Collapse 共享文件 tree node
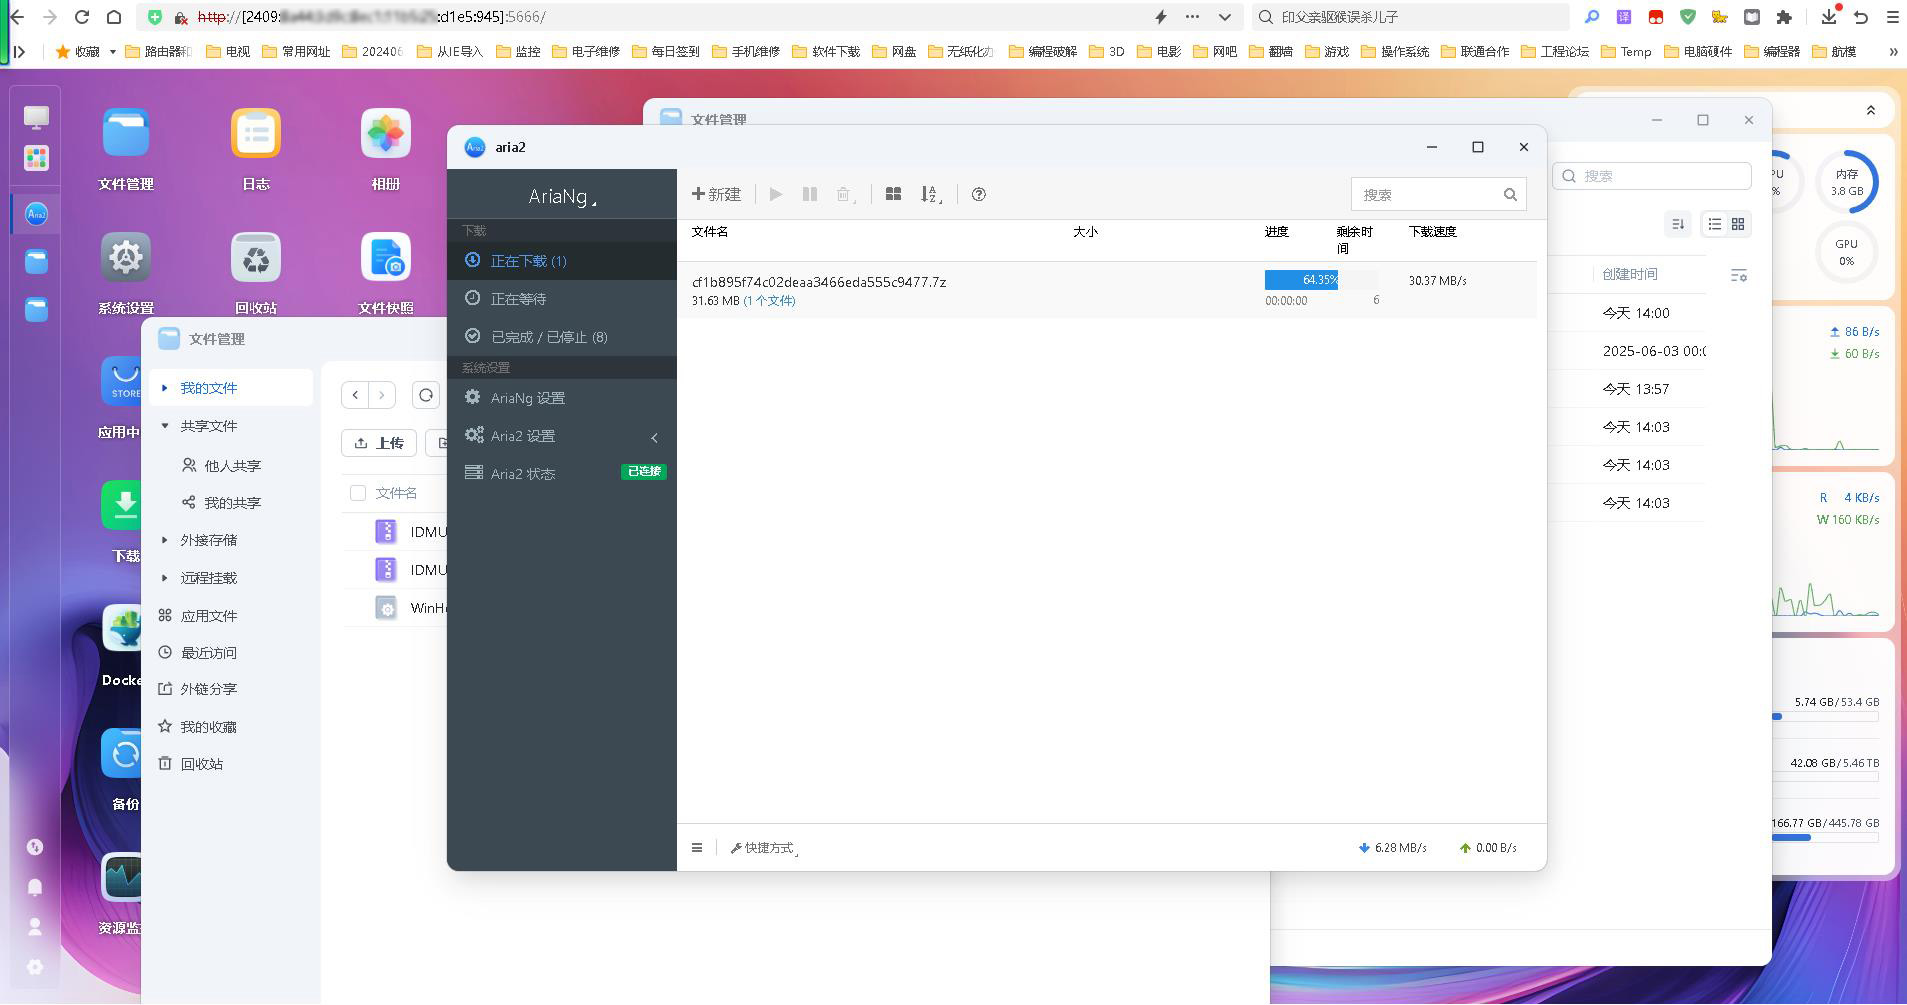 tap(165, 426)
